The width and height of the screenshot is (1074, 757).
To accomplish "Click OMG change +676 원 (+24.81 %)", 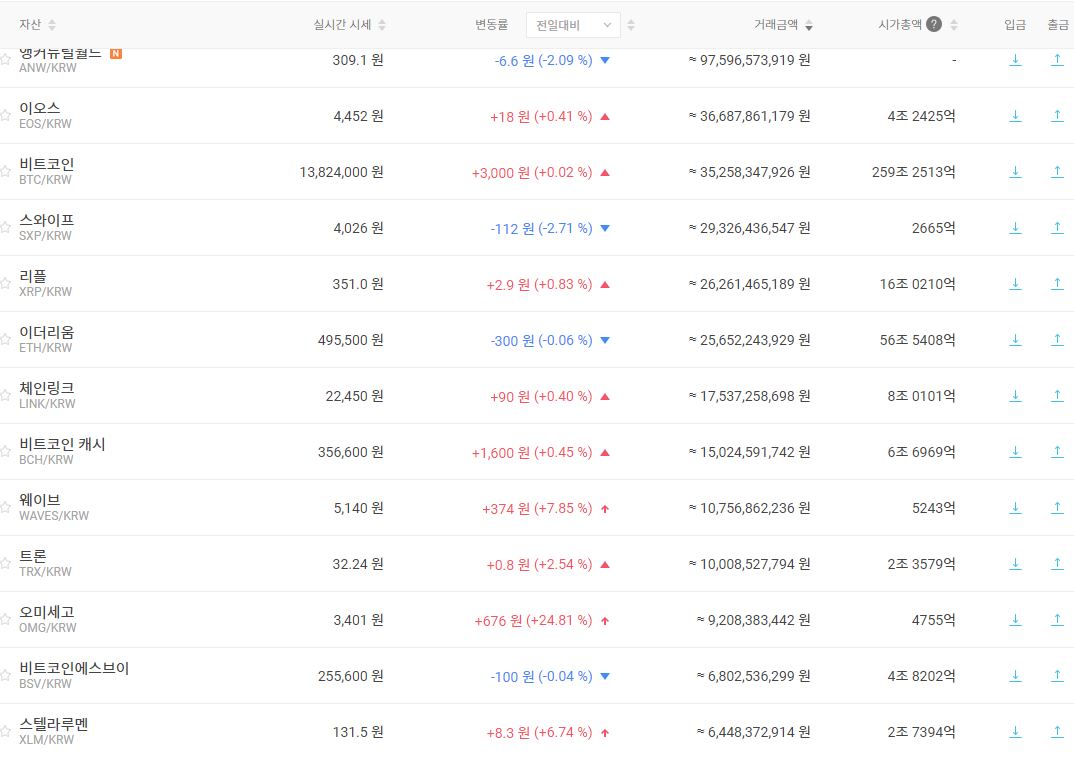I will [533, 621].
